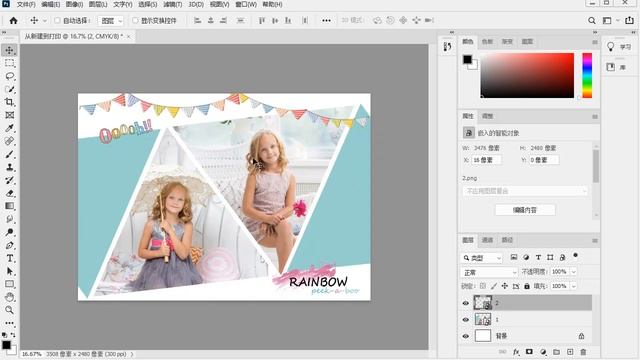Select the History Brush tool

(x=9, y=180)
